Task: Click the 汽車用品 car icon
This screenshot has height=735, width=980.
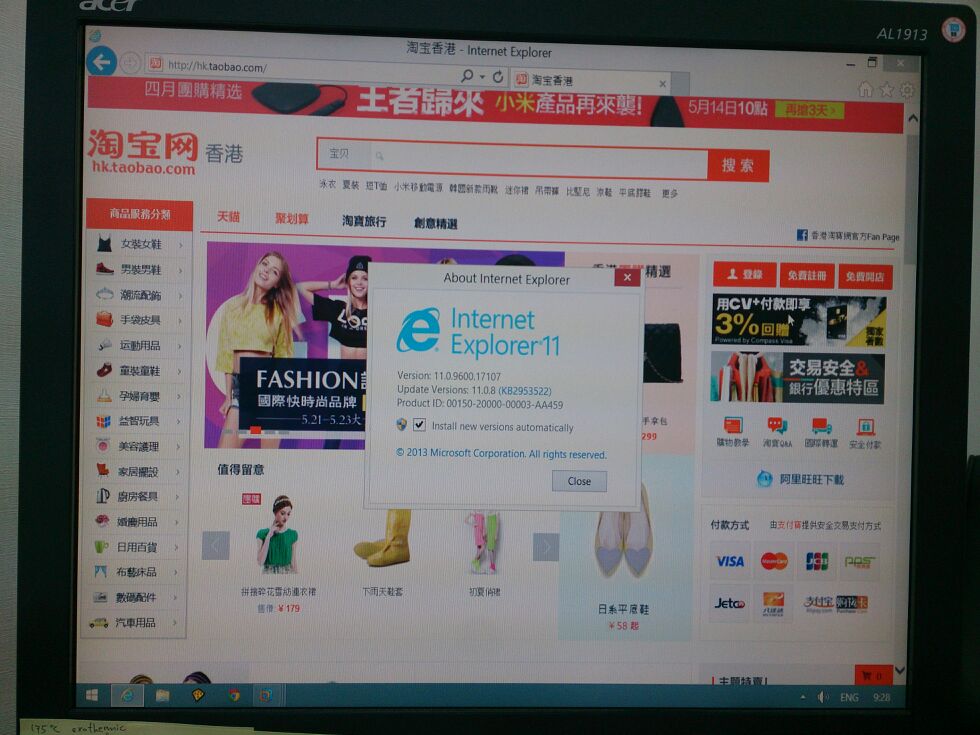Action: (99, 622)
